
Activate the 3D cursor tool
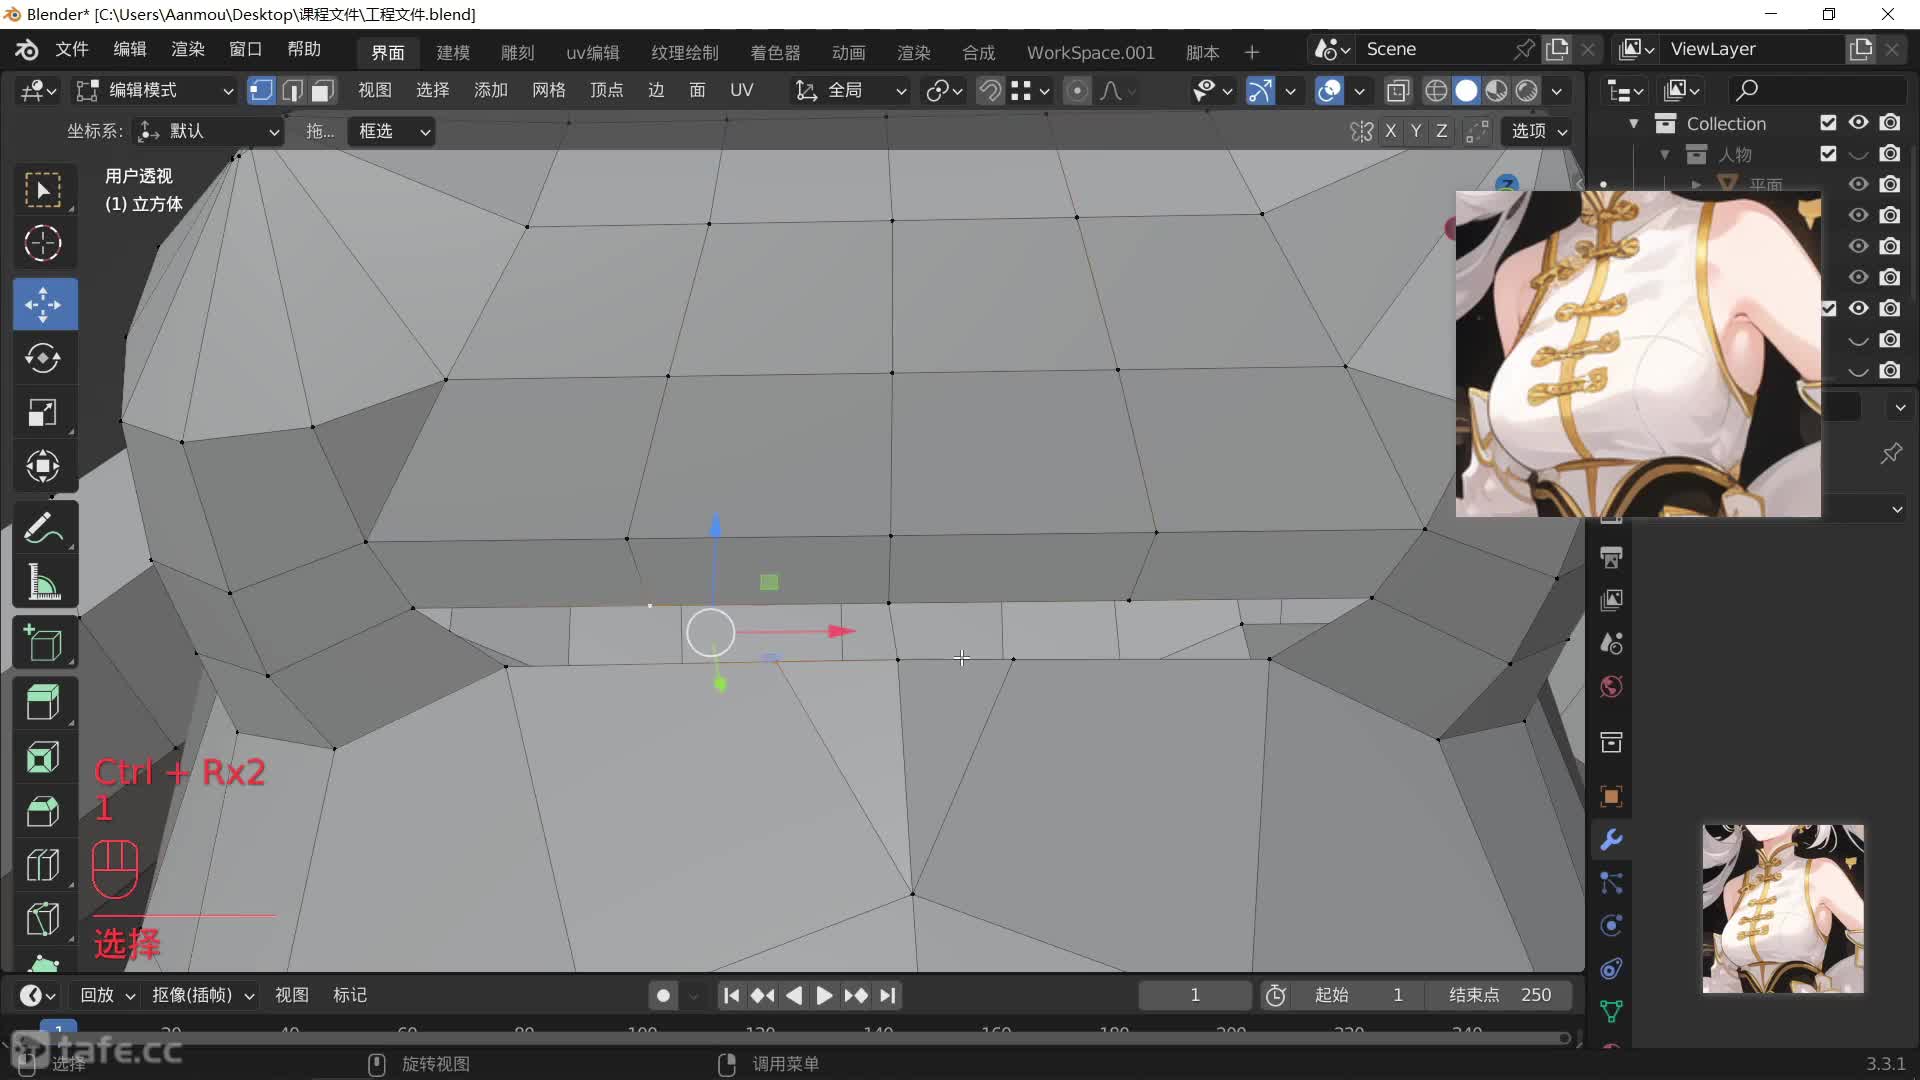point(43,243)
